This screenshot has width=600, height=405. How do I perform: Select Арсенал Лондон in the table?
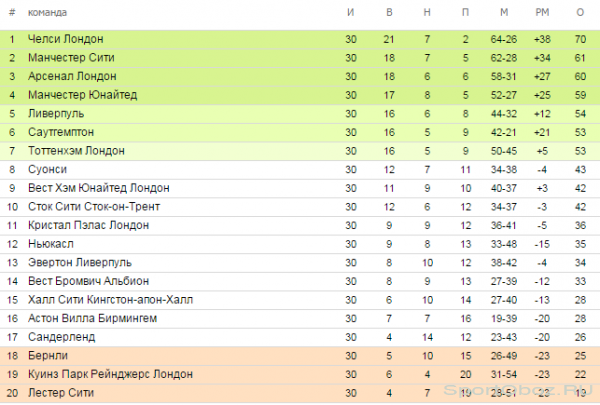pyautogui.click(x=72, y=76)
